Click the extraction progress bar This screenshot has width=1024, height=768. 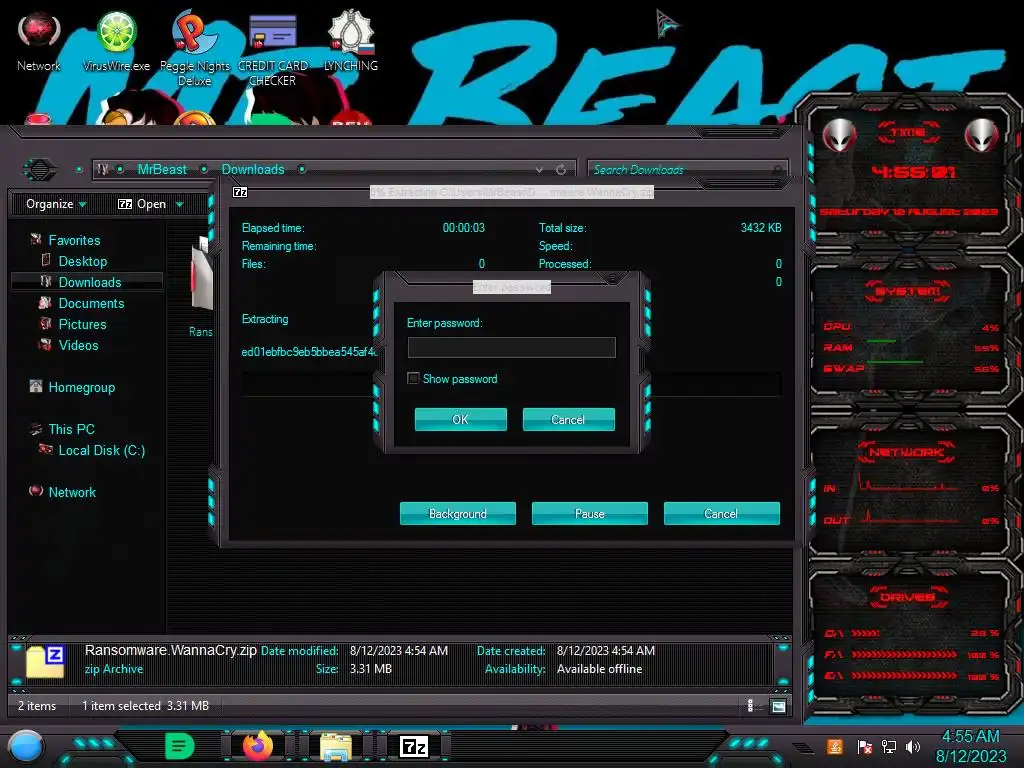point(511,384)
